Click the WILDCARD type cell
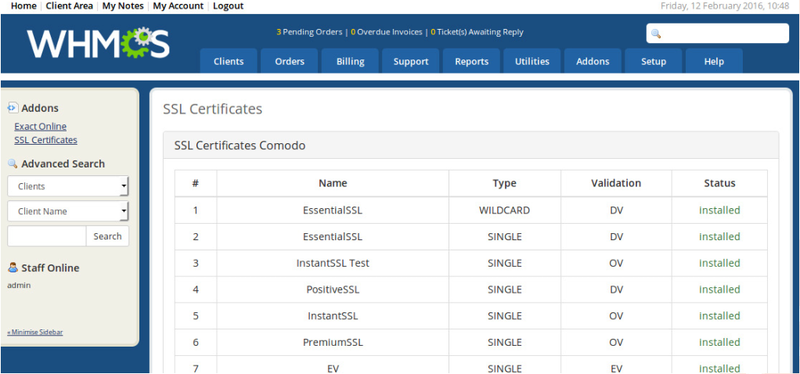The width and height of the screenshot is (800, 374). [x=505, y=210]
